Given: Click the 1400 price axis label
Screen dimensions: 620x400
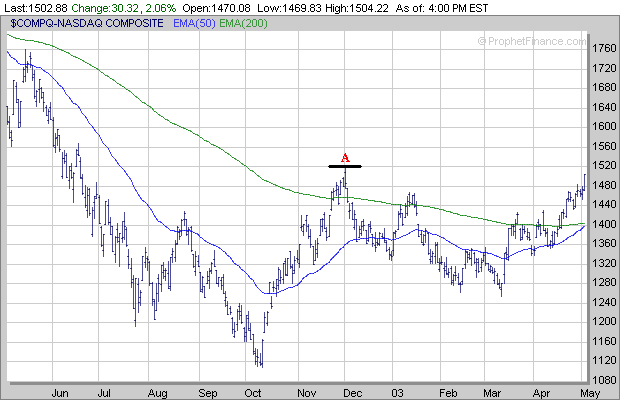Looking at the screenshot, I should point(604,224).
